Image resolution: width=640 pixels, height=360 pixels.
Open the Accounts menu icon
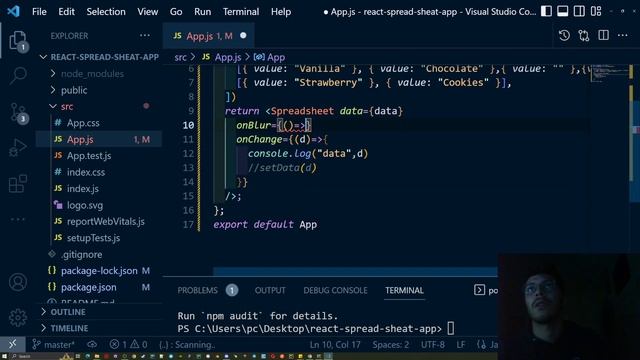pyautogui.click(x=18, y=282)
